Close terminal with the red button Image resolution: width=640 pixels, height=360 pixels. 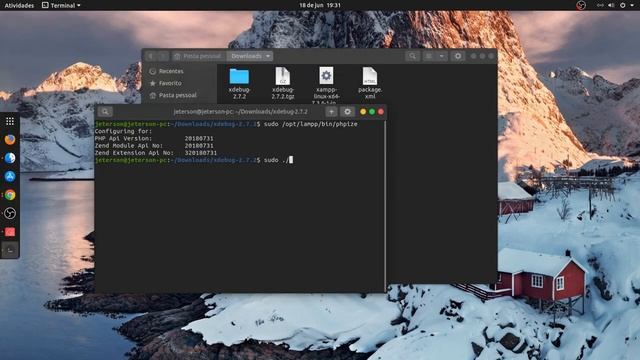(x=381, y=111)
